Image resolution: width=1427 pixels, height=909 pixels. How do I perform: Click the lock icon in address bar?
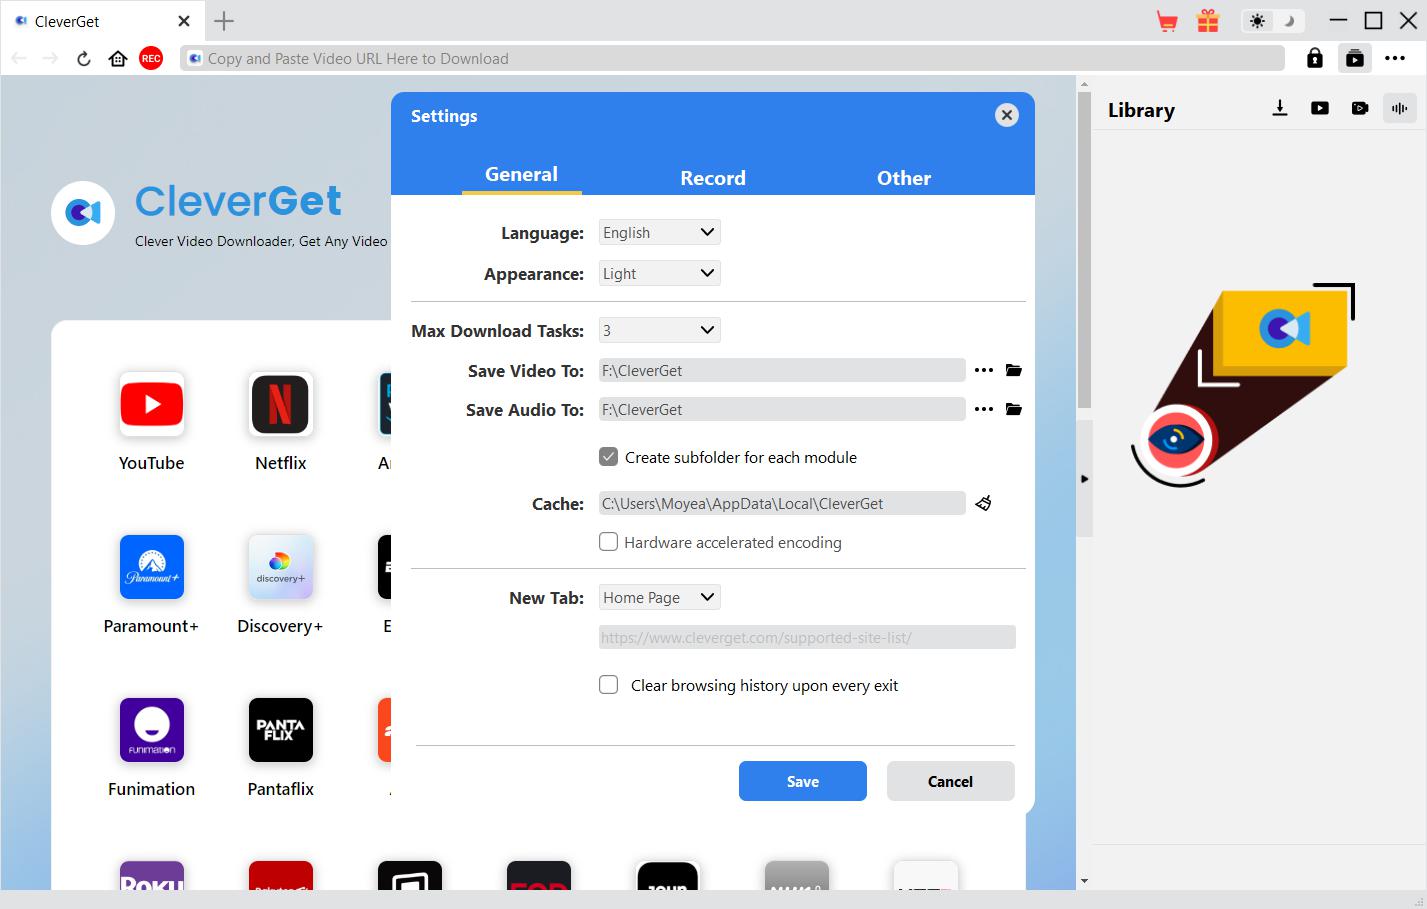point(1314,58)
